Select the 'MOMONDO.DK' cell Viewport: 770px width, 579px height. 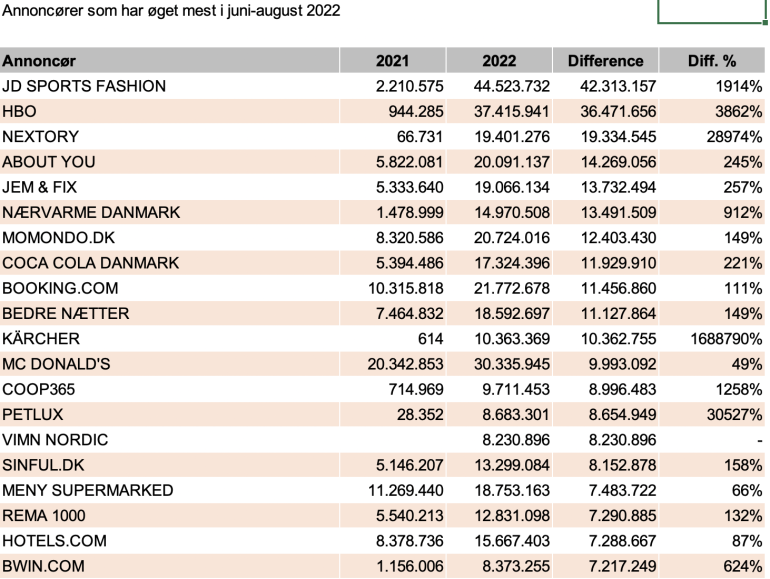coord(169,238)
